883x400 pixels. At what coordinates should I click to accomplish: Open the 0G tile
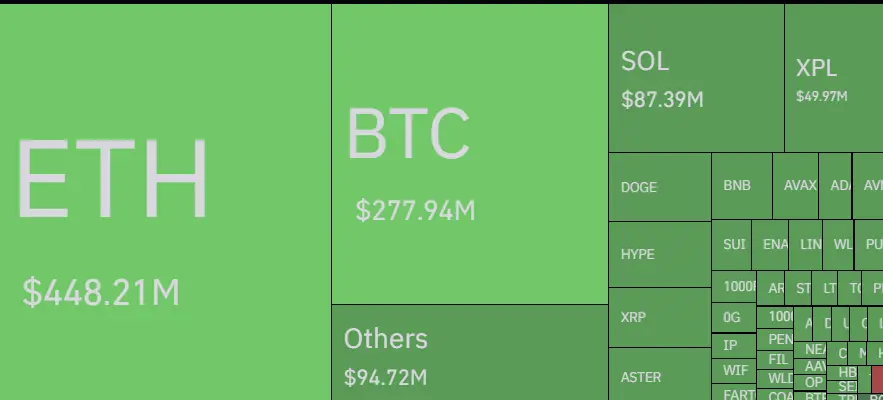tap(734, 318)
